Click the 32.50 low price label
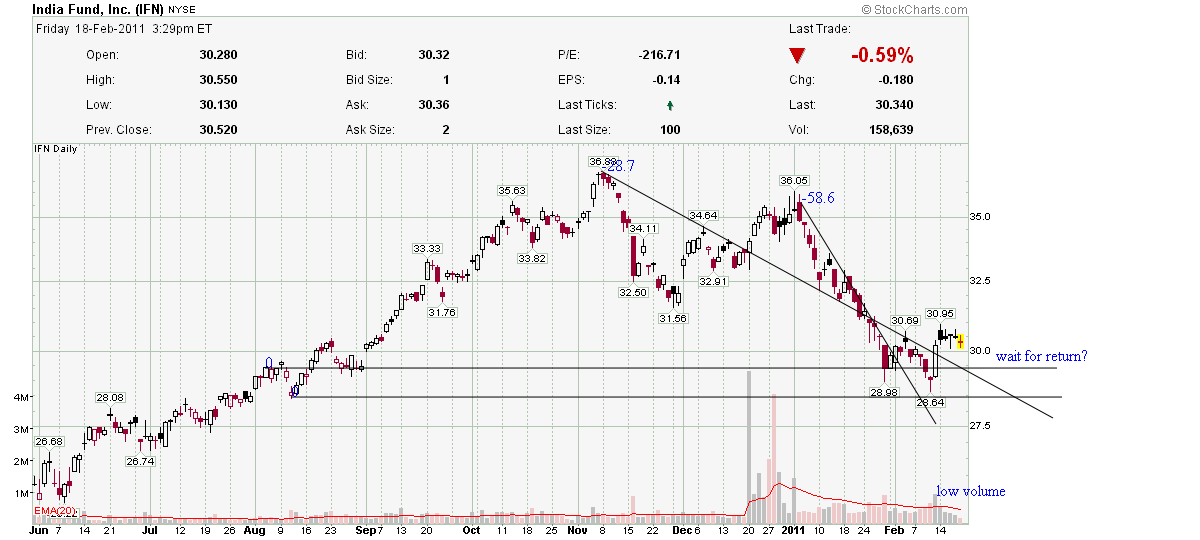1200x540 pixels. 633,292
